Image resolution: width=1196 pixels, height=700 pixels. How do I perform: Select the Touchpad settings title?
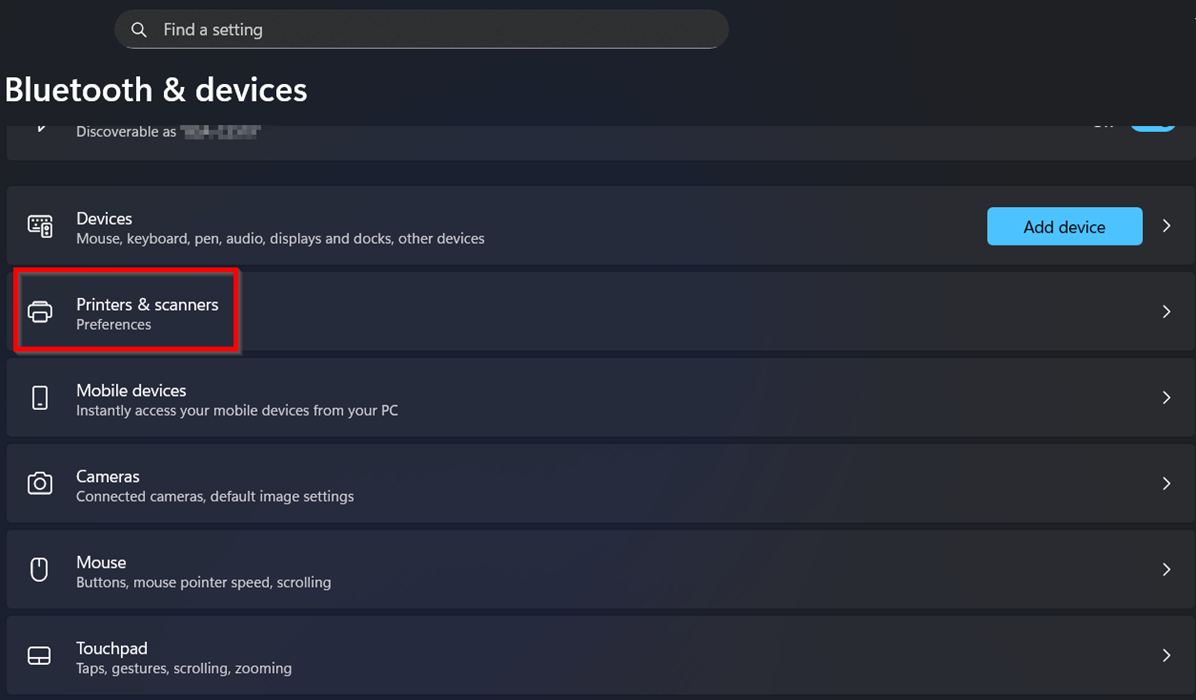111,648
